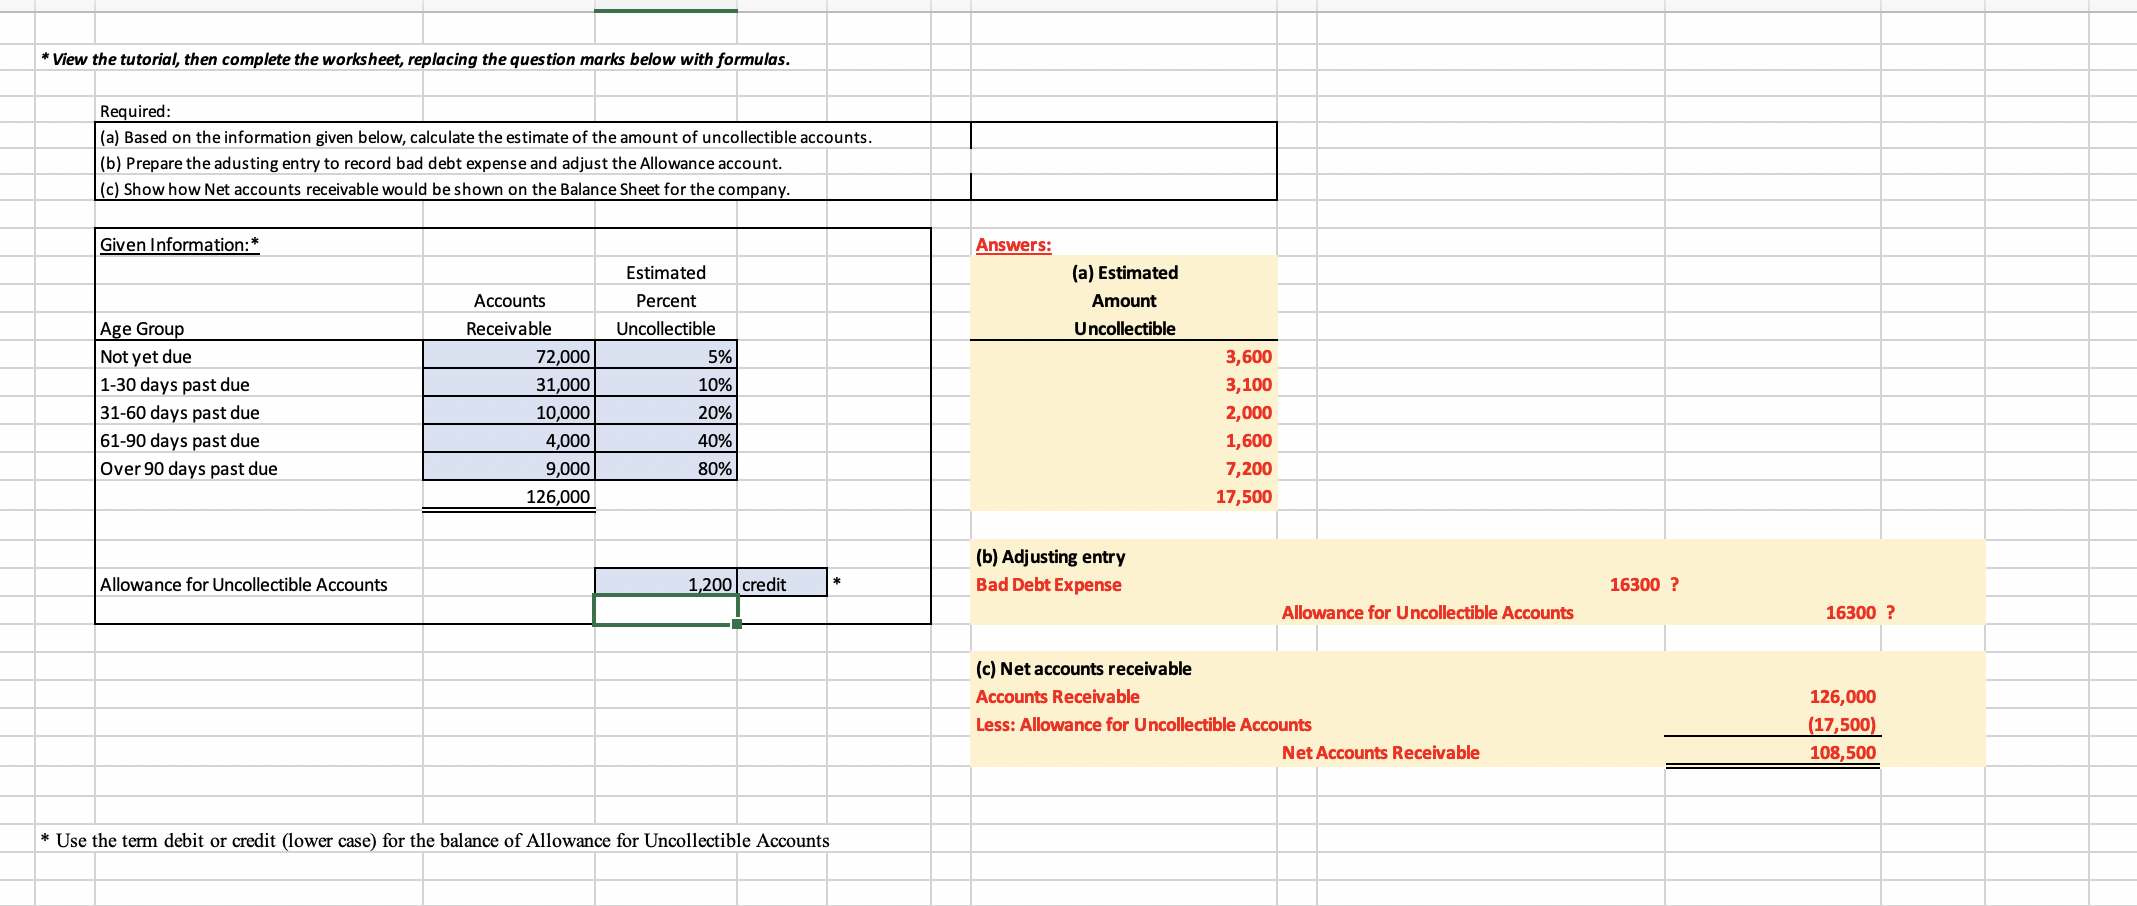
Task: Select the 'Not yet due' age group label
Action: (146, 356)
